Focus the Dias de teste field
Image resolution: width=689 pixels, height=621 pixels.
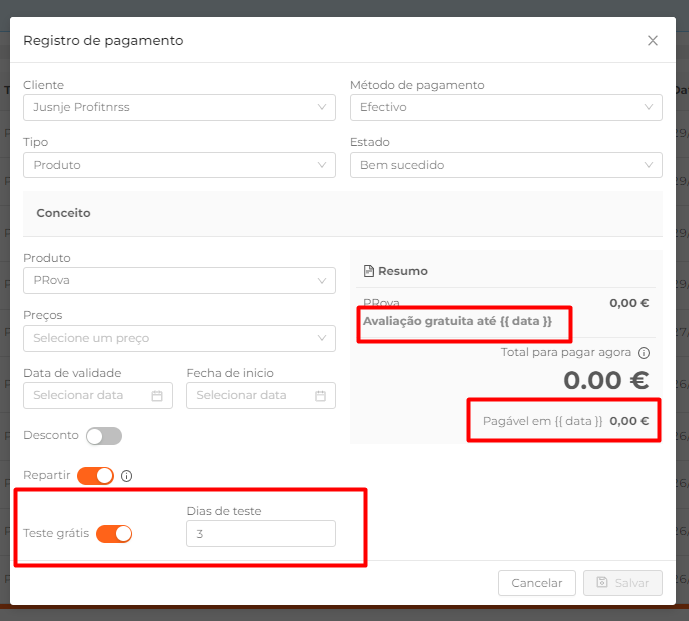coord(261,534)
